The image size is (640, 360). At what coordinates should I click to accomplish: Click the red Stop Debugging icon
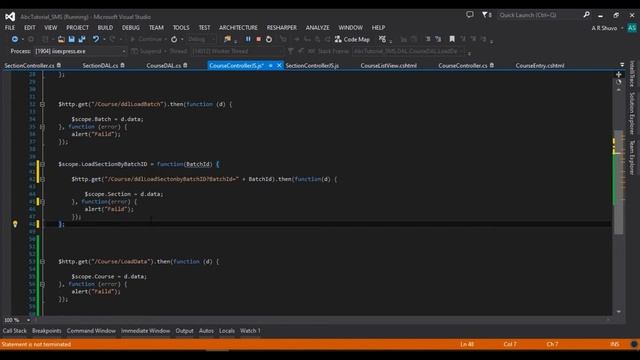(x=258, y=39)
